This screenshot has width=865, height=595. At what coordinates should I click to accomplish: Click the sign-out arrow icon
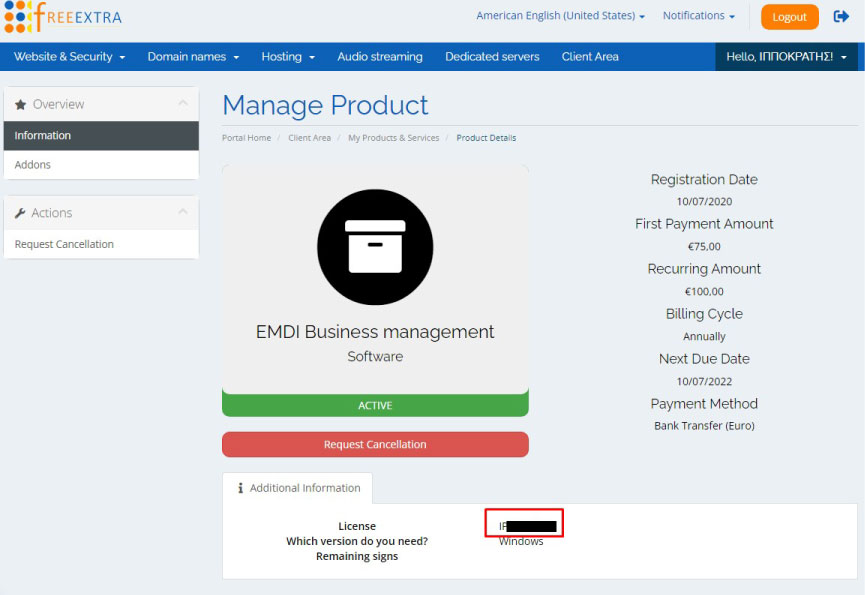(x=841, y=17)
